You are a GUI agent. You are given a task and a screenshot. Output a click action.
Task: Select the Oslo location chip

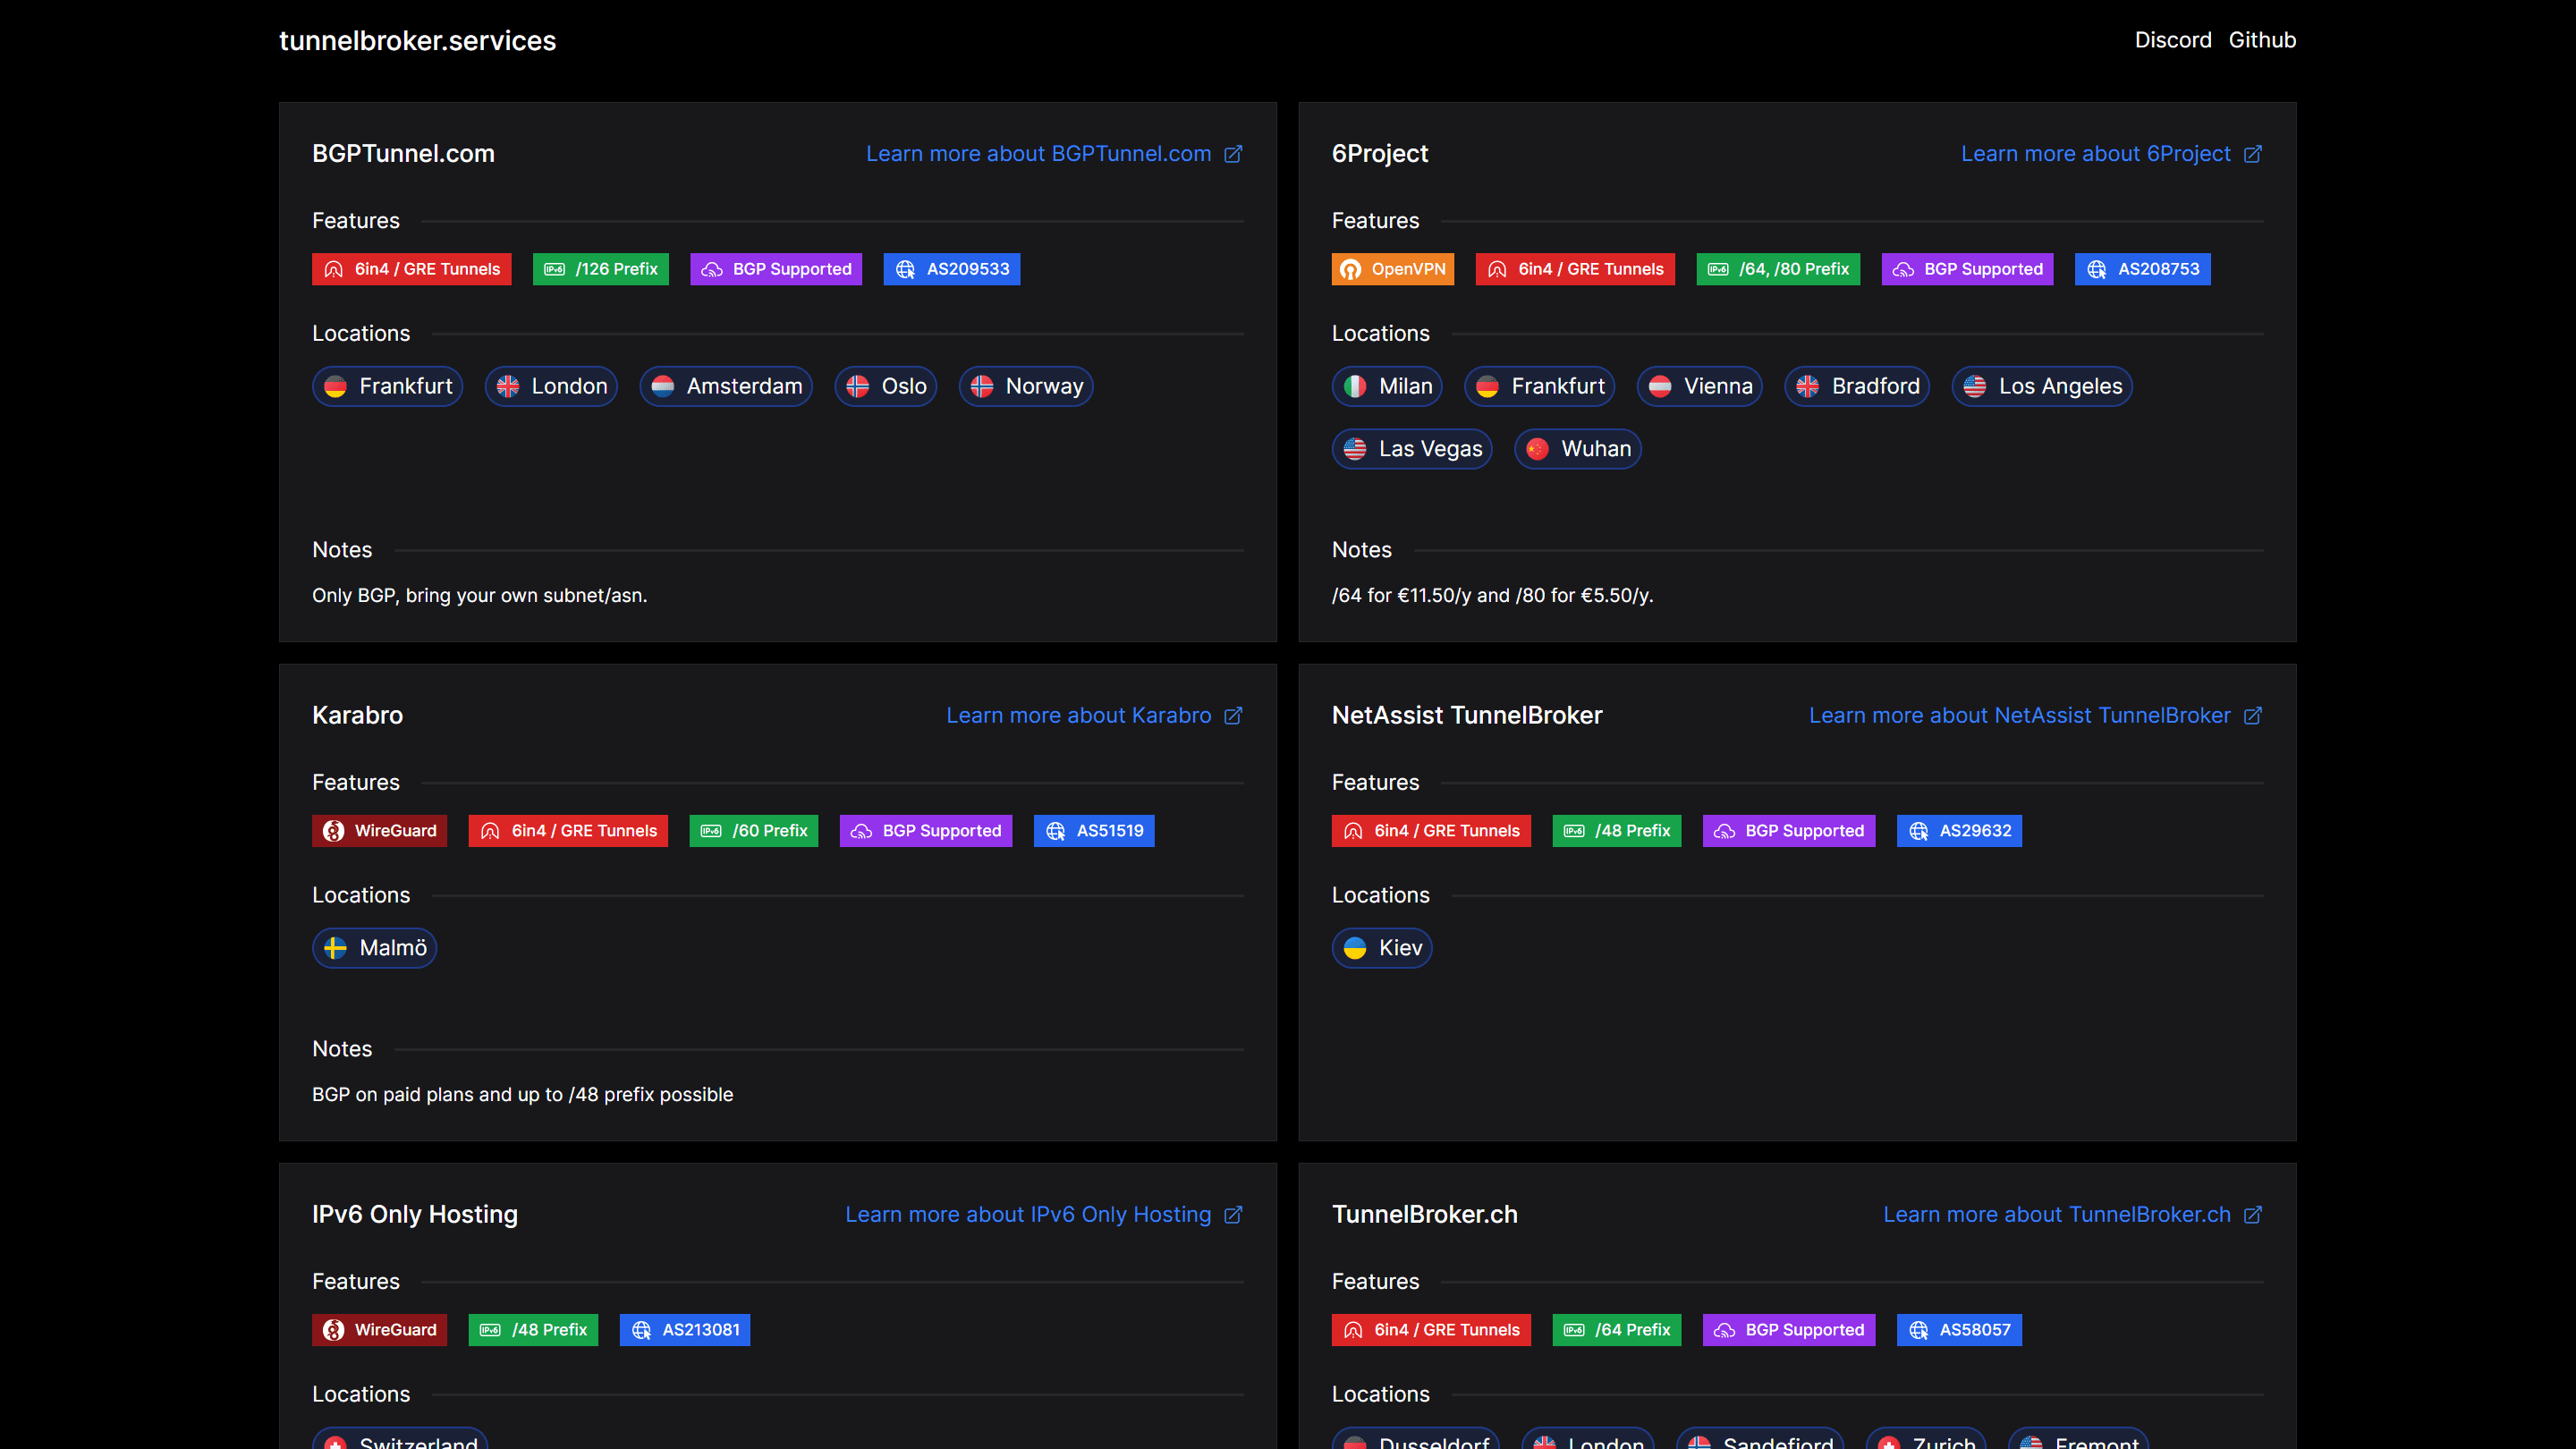click(886, 387)
